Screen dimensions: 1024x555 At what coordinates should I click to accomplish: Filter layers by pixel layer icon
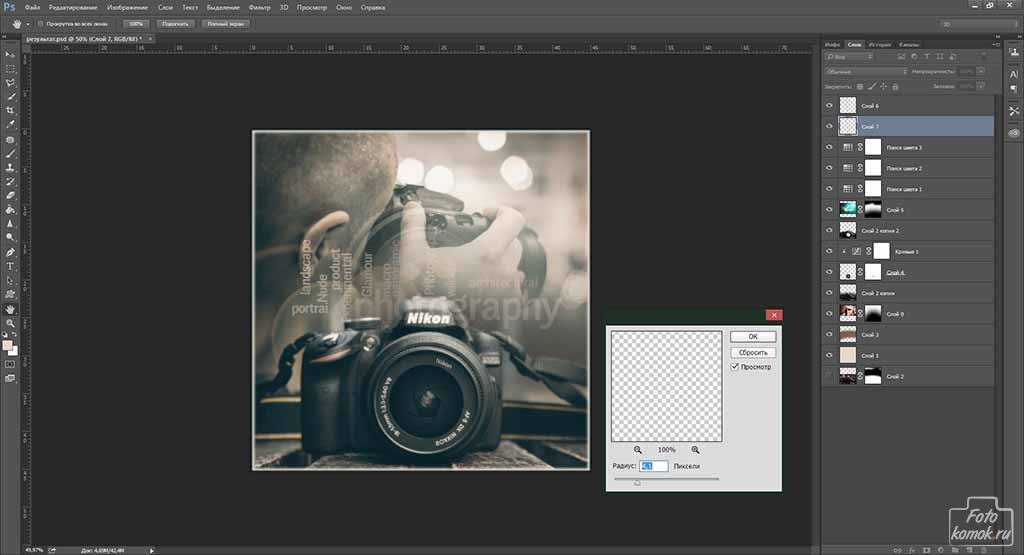(x=901, y=57)
